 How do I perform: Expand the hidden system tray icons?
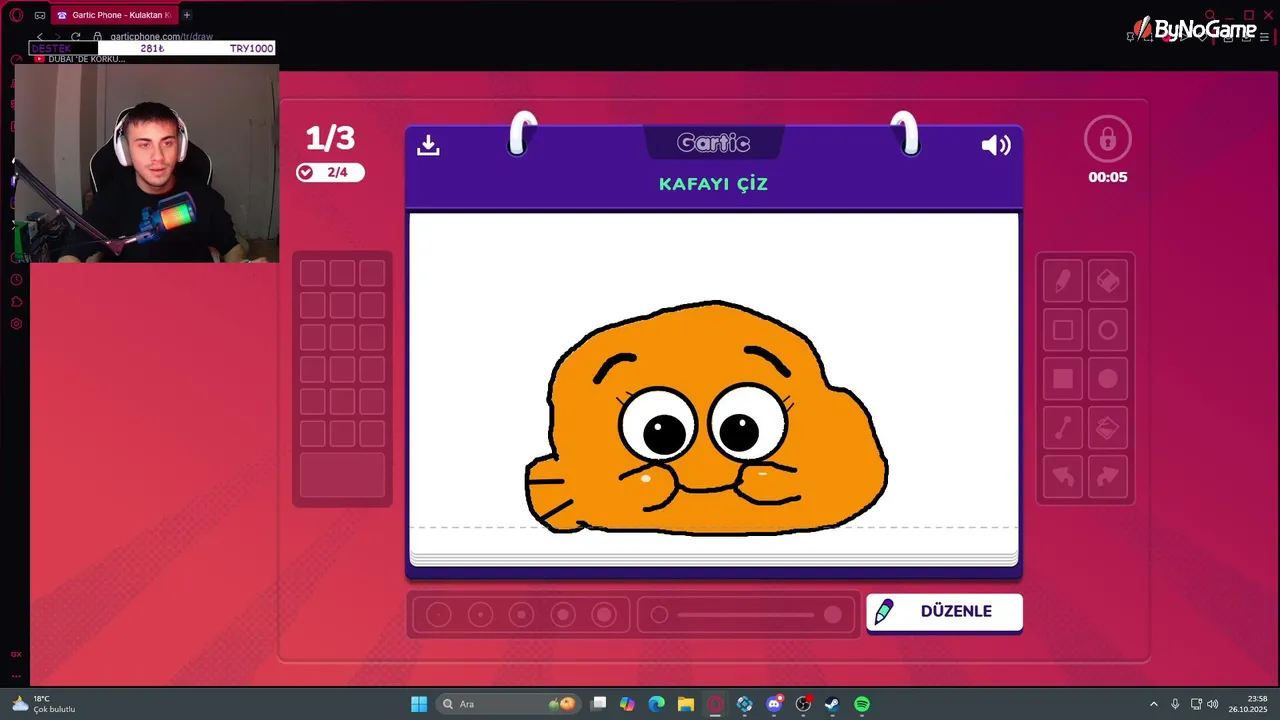coord(1153,704)
